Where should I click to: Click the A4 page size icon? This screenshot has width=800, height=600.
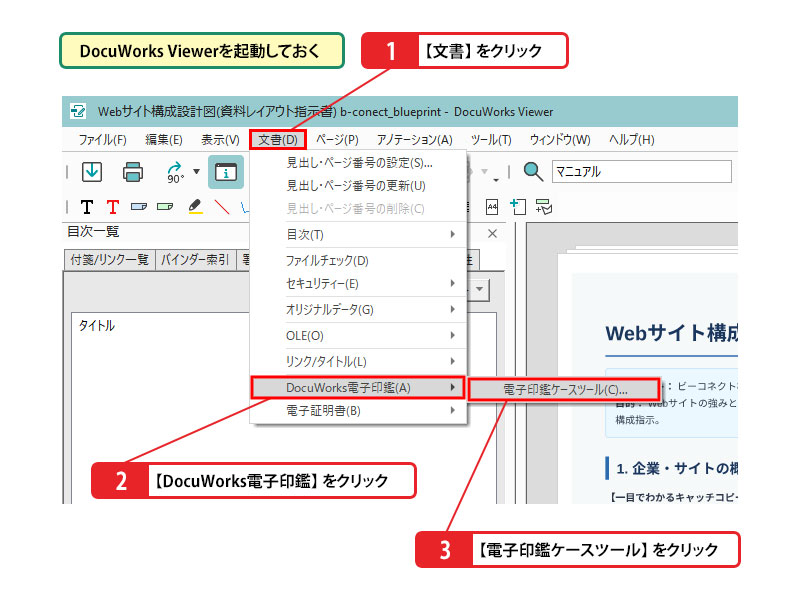click(x=492, y=207)
